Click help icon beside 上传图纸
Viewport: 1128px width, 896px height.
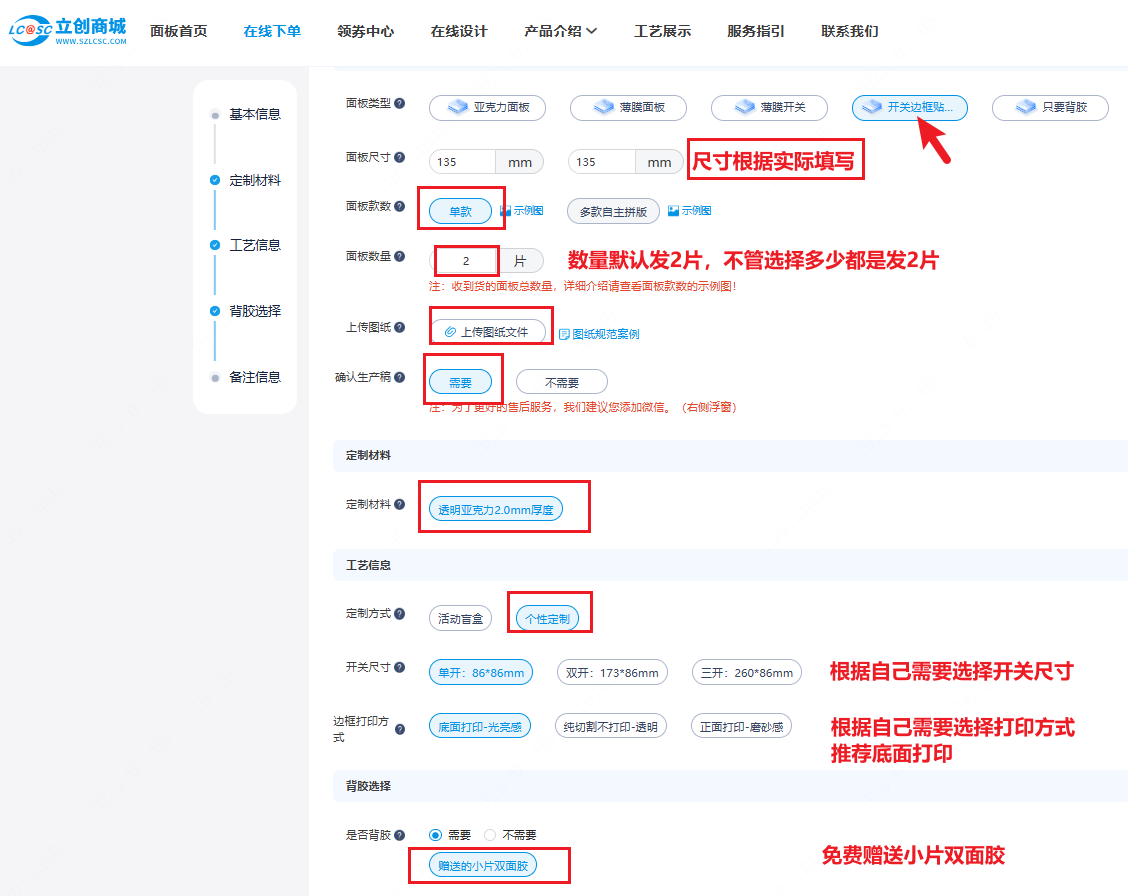[x=400, y=327]
